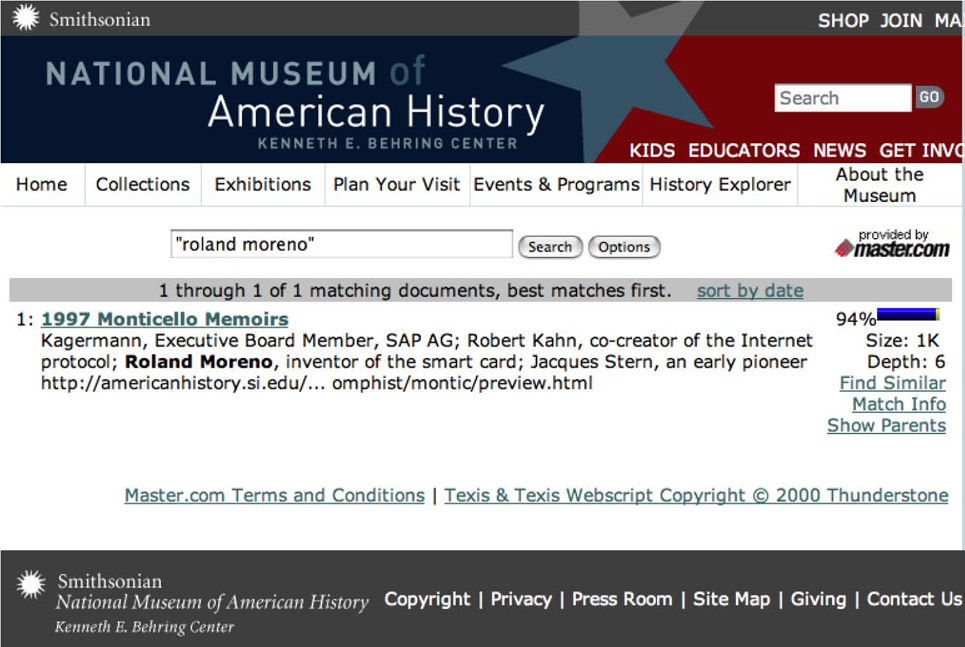Image resolution: width=965 pixels, height=647 pixels.
Task: Open the Exhibitions menu item
Action: click(x=263, y=184)
